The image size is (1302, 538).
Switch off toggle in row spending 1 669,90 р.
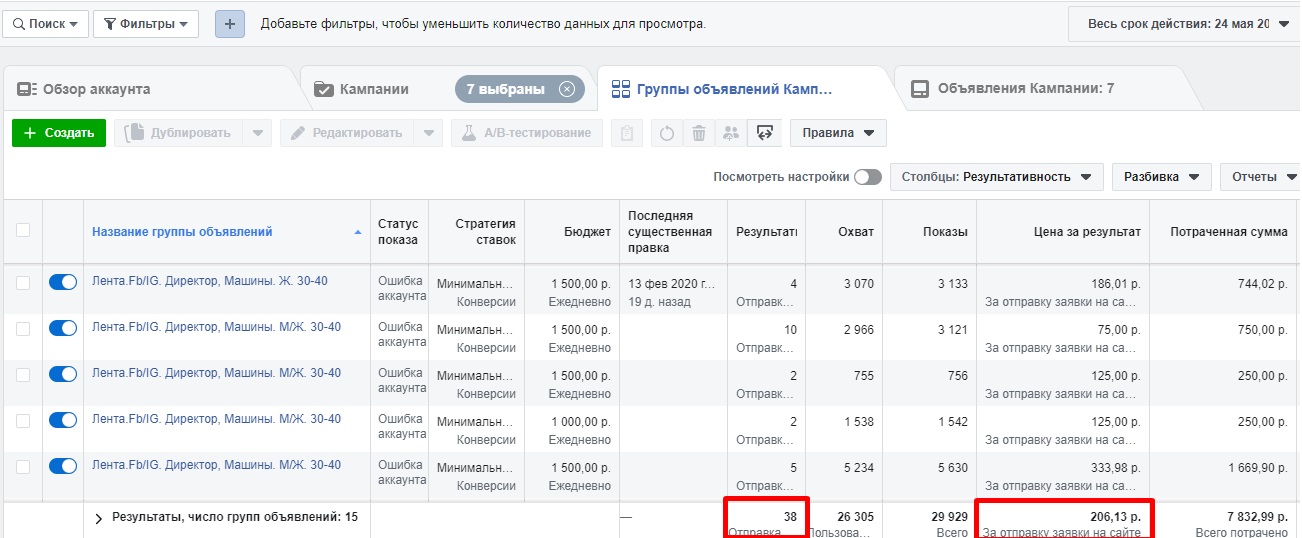click(63, 466)
